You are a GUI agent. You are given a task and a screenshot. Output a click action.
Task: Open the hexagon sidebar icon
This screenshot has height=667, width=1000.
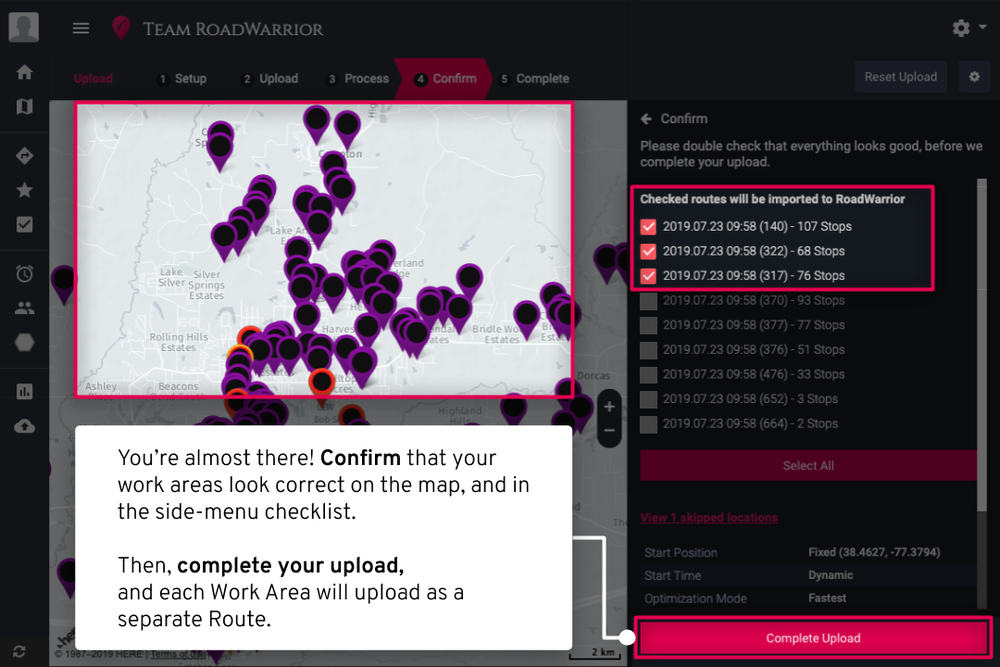[x=24, y=342]
